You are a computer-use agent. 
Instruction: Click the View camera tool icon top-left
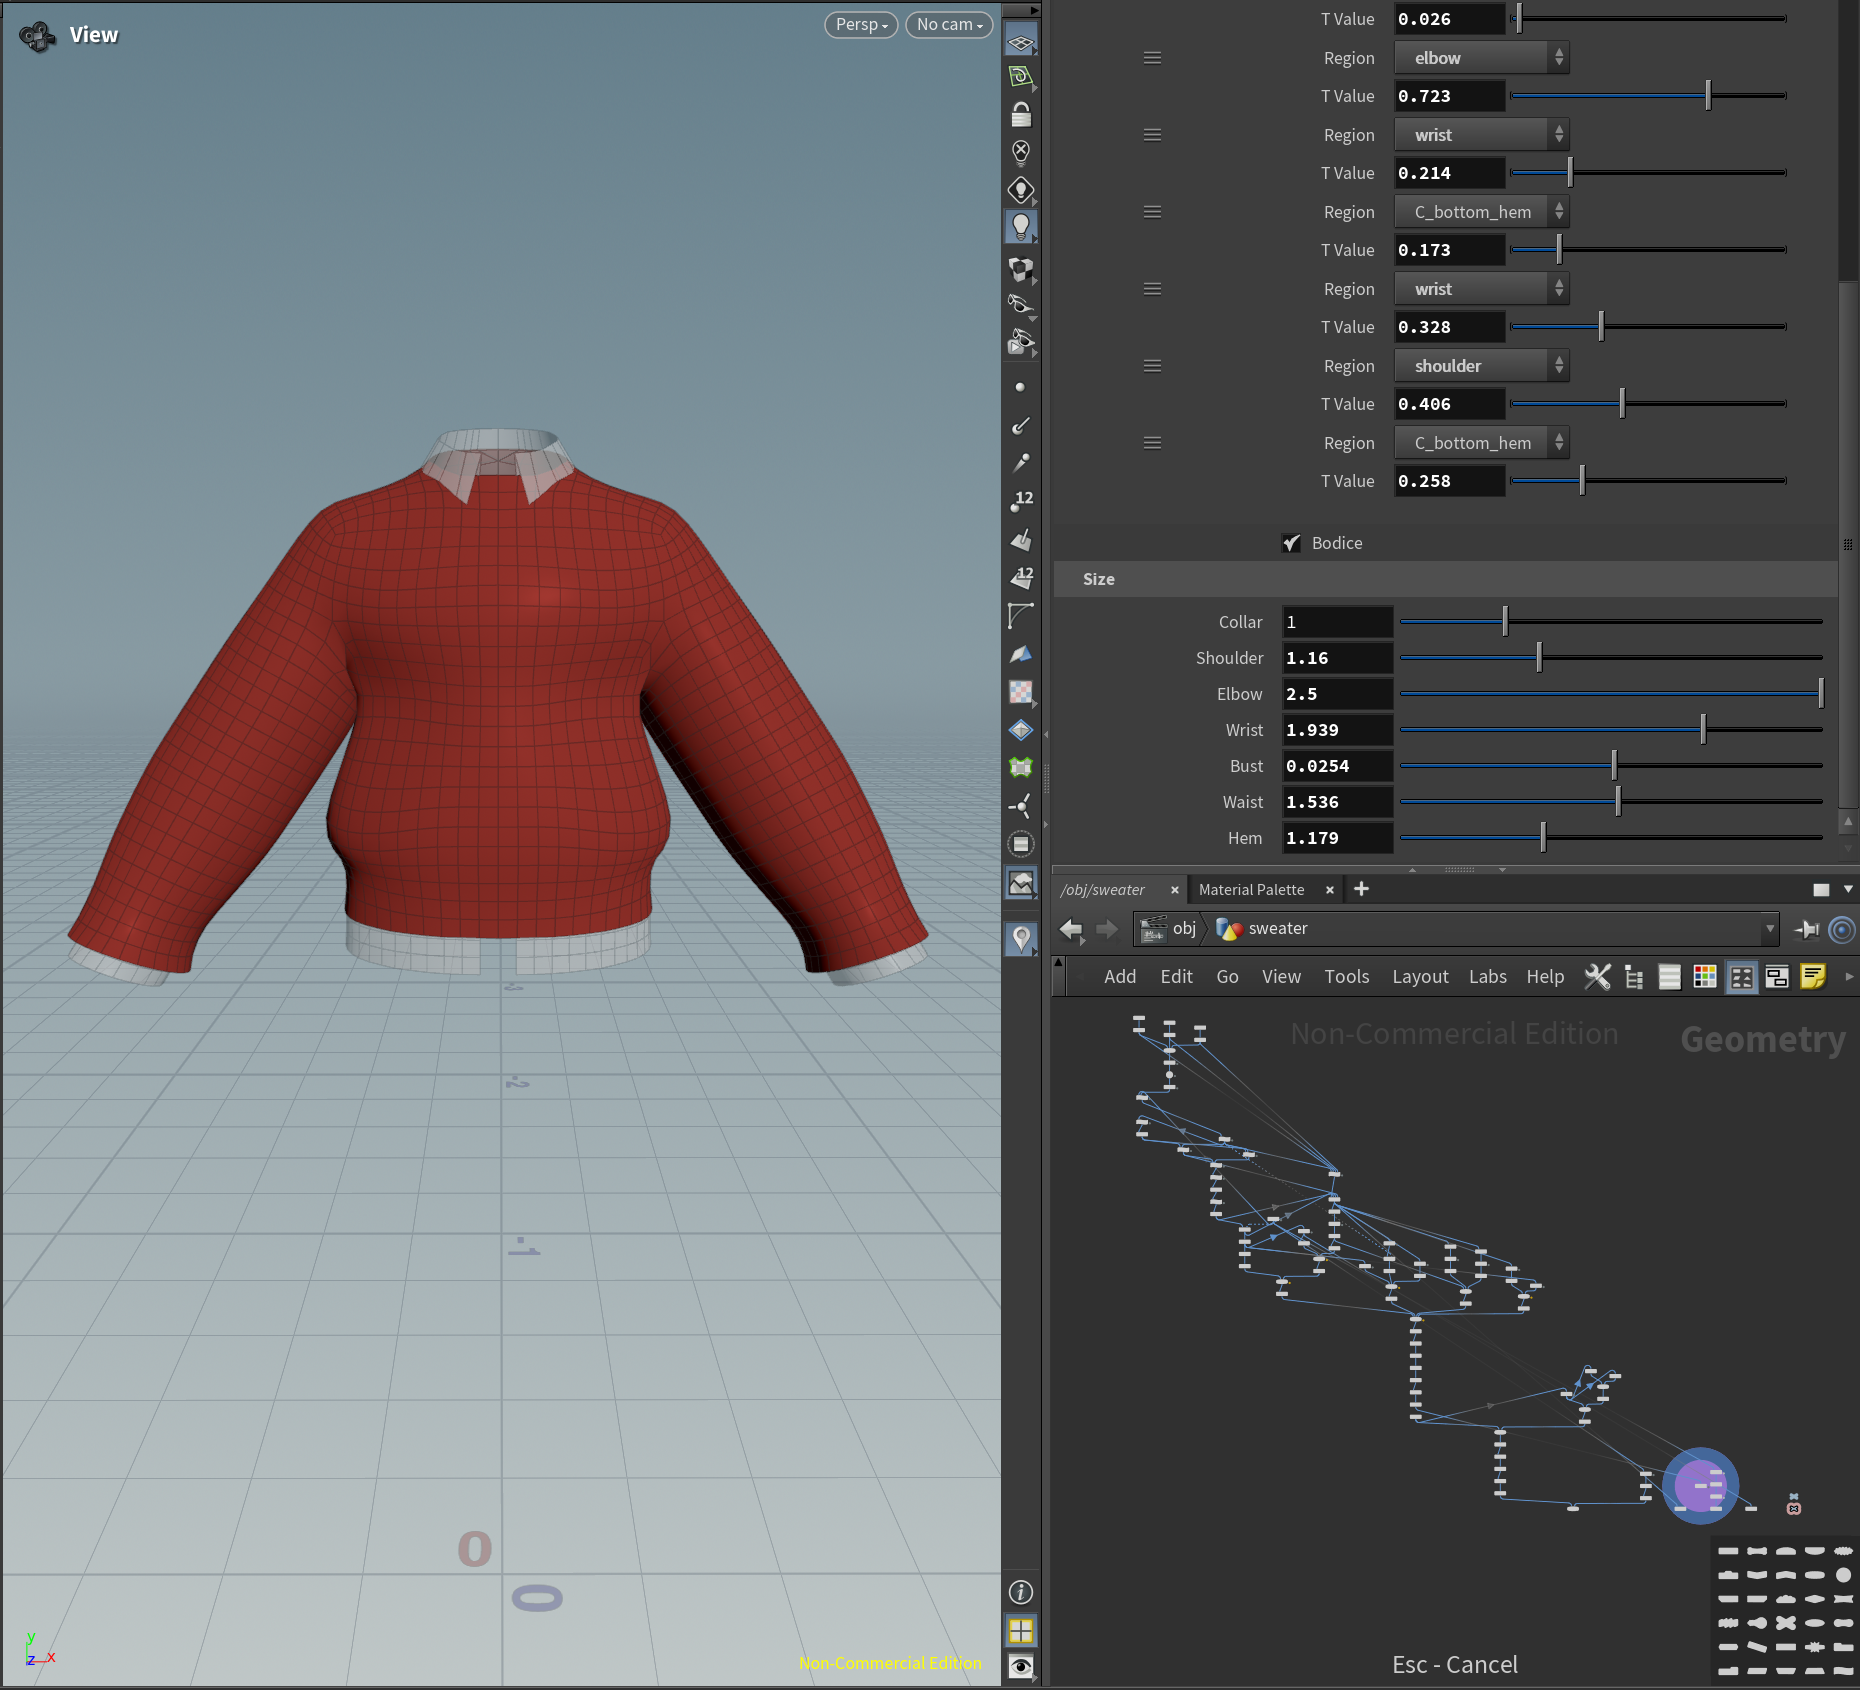(x=38, y=36)
